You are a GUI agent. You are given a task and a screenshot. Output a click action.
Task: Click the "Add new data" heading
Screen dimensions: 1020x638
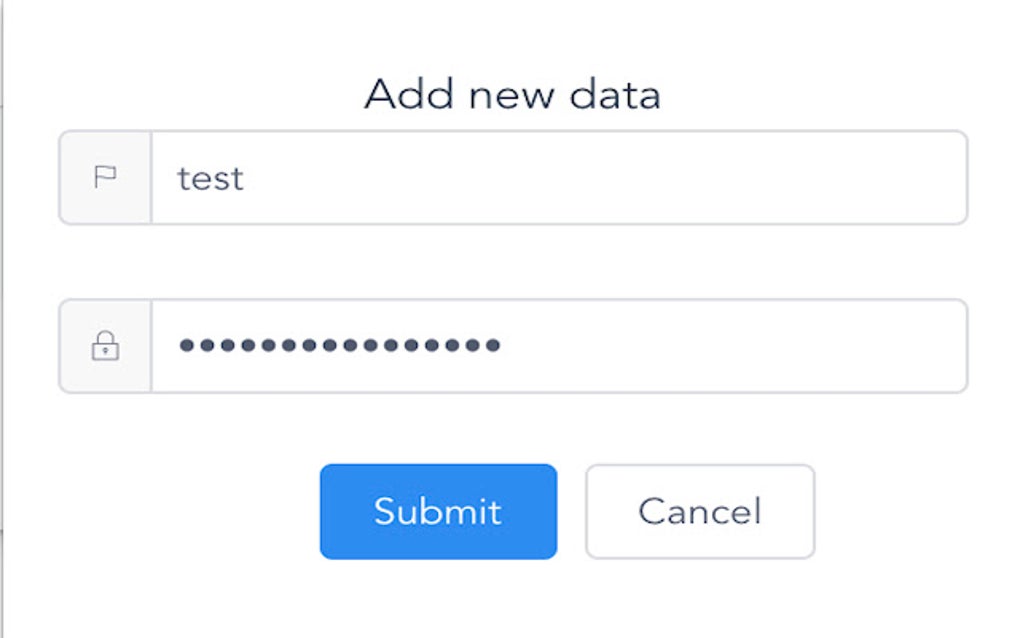point(512,95)
